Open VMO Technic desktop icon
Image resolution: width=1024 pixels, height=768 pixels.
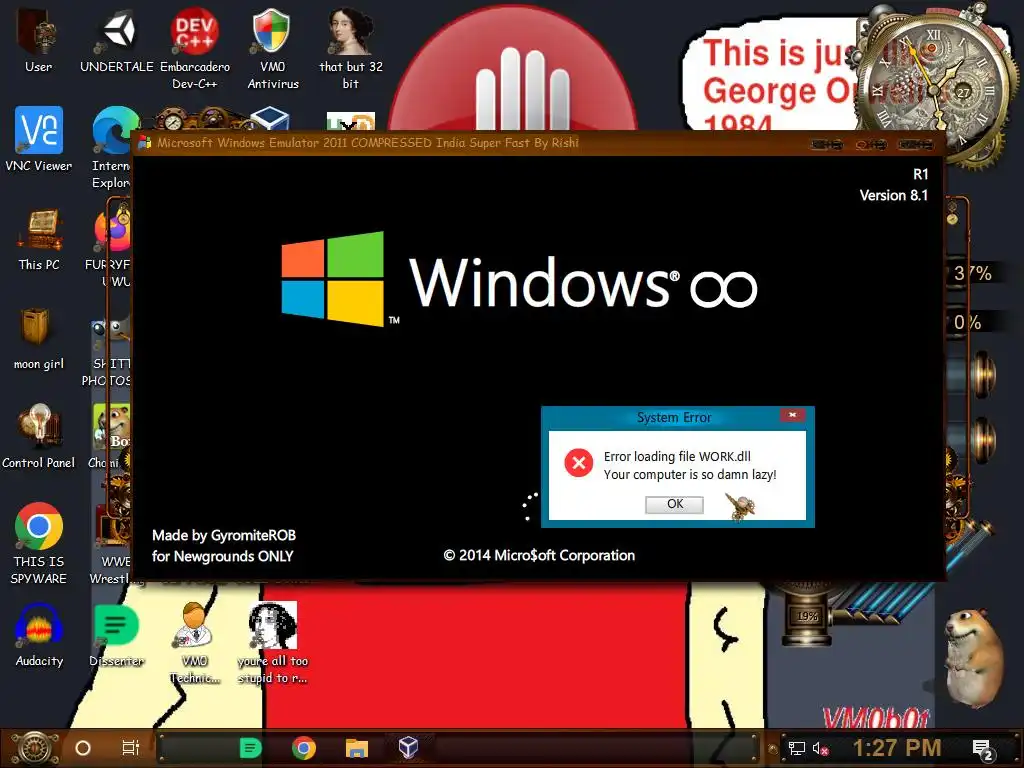point(195,643)
